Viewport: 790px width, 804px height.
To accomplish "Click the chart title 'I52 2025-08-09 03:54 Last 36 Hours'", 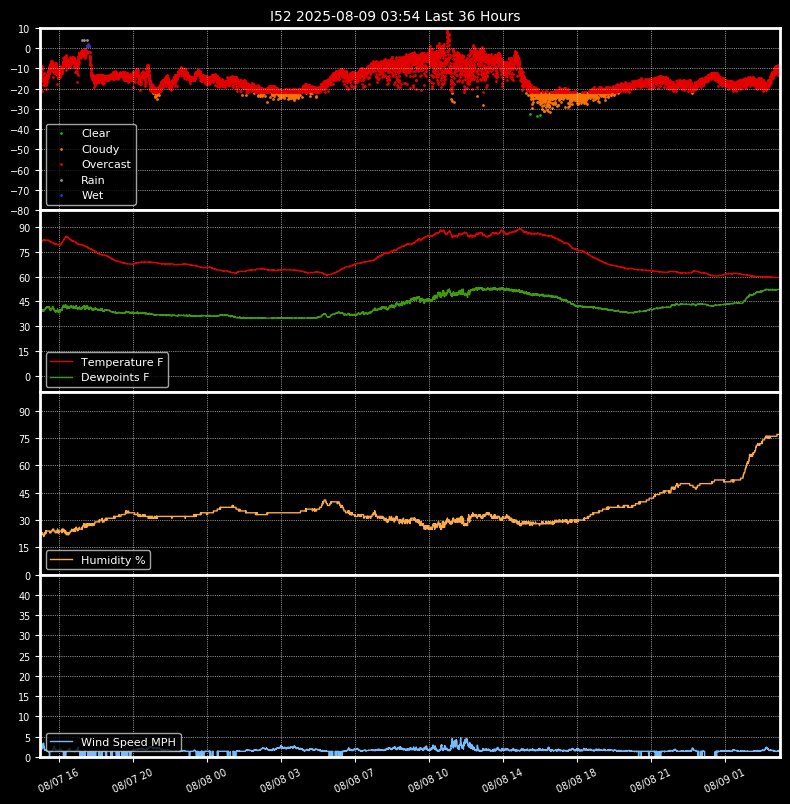I will (395, 16).
